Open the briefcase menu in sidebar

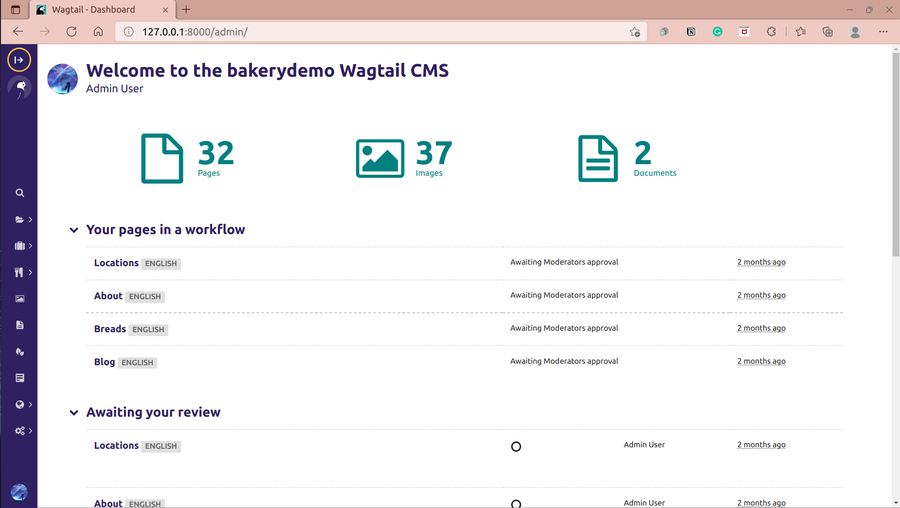20,246
